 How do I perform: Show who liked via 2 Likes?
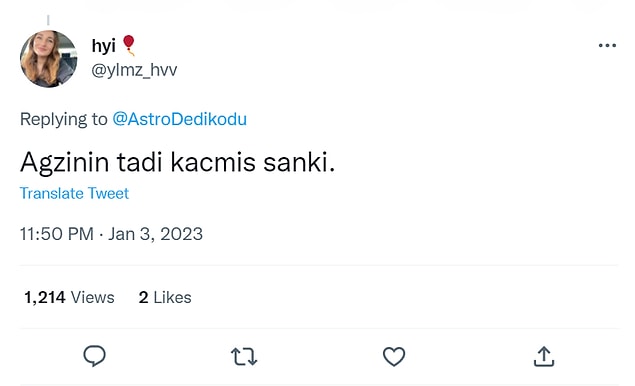pos(165,297)
